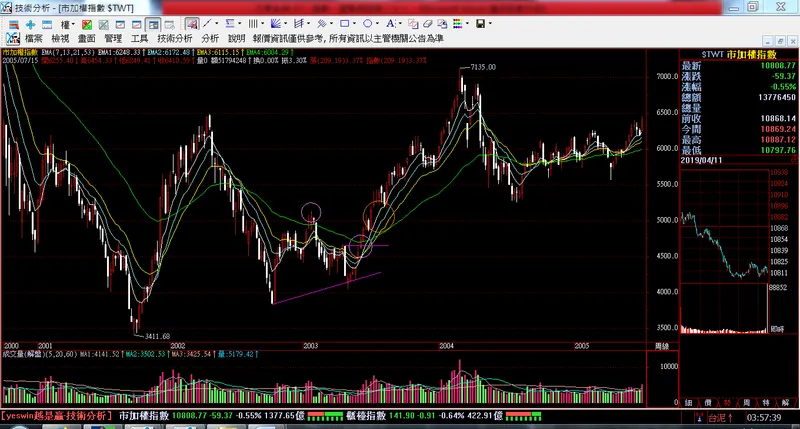The height and width of the screenshot is (429, 800).
Task: Select the text annotation A tool
Action: pyautogui.click(x=390, y=23)
